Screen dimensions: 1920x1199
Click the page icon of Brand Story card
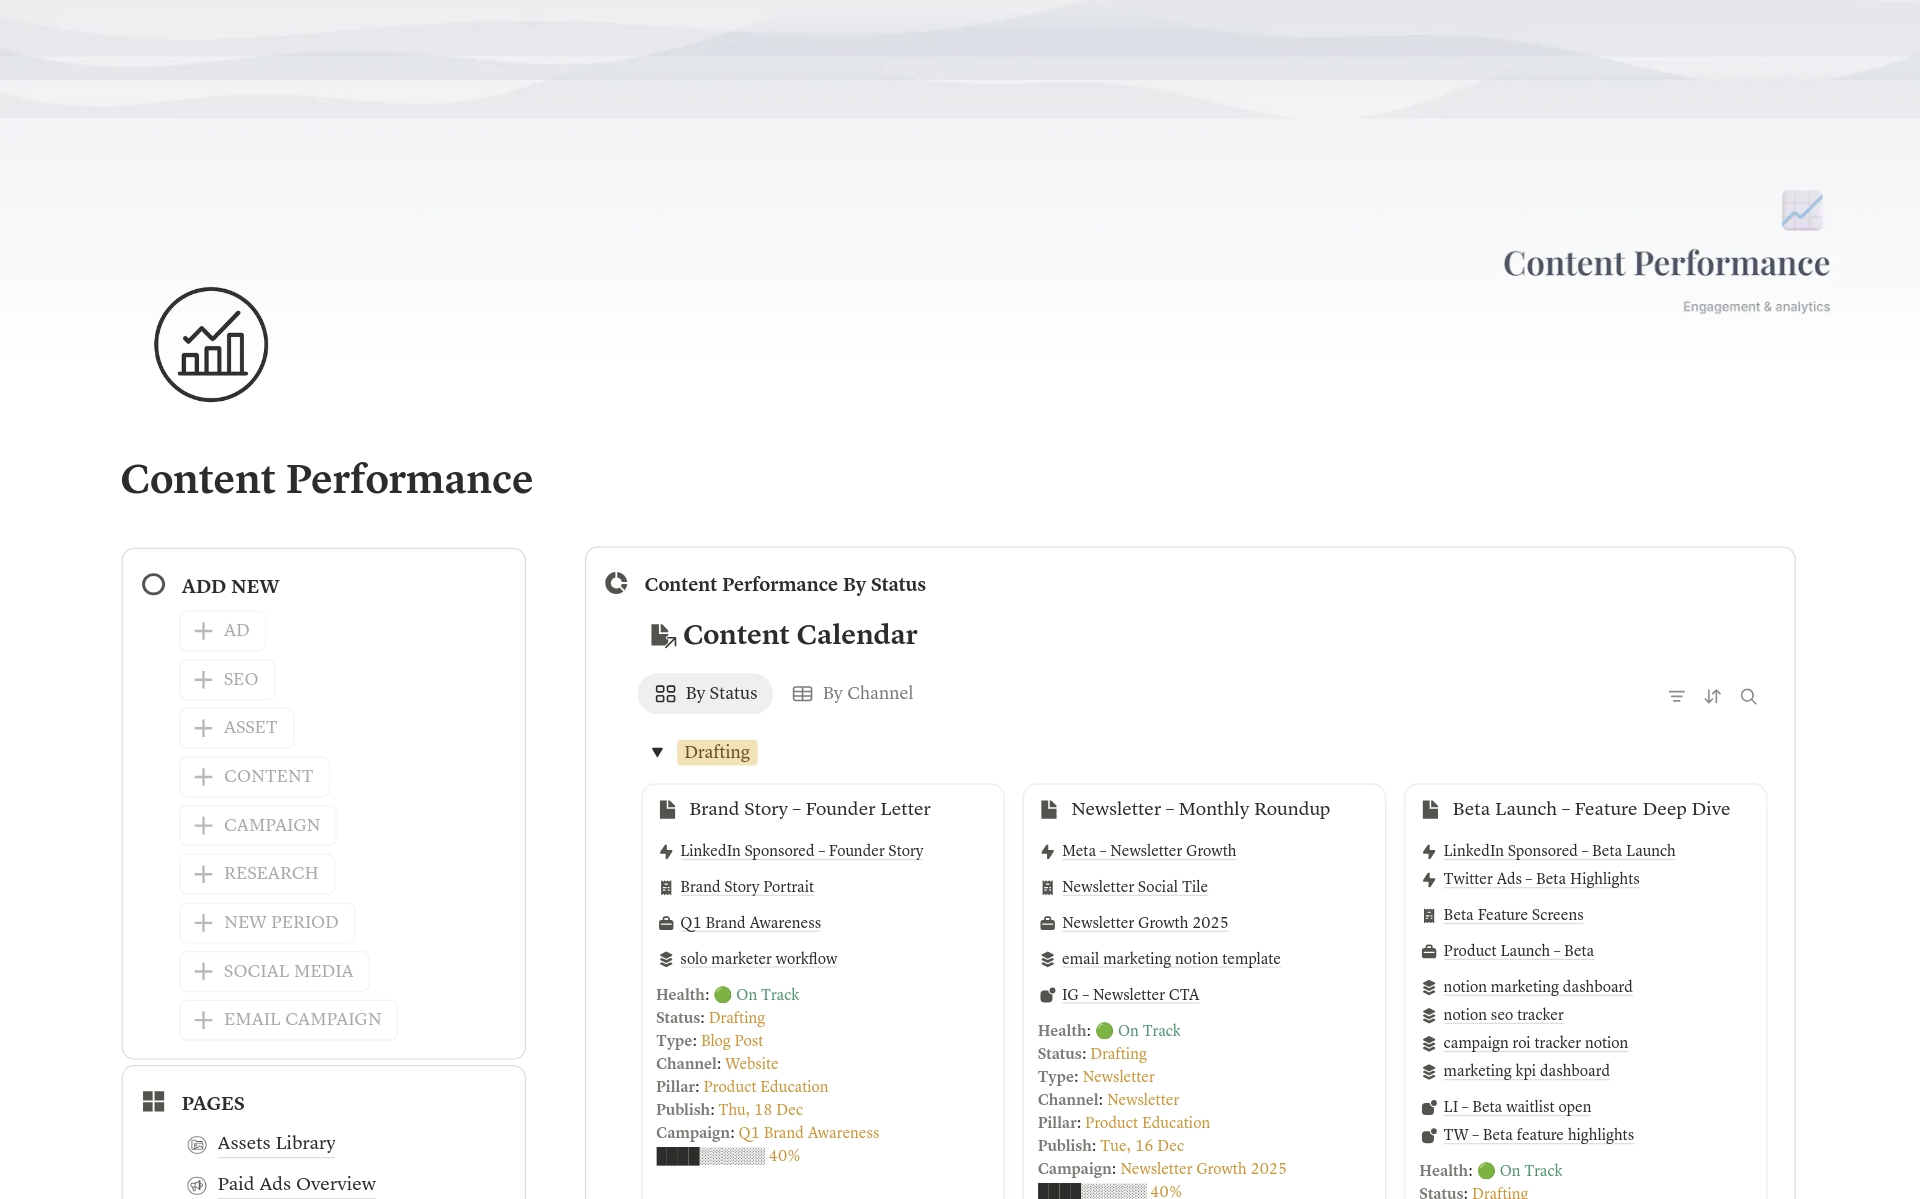click(667, 809)
